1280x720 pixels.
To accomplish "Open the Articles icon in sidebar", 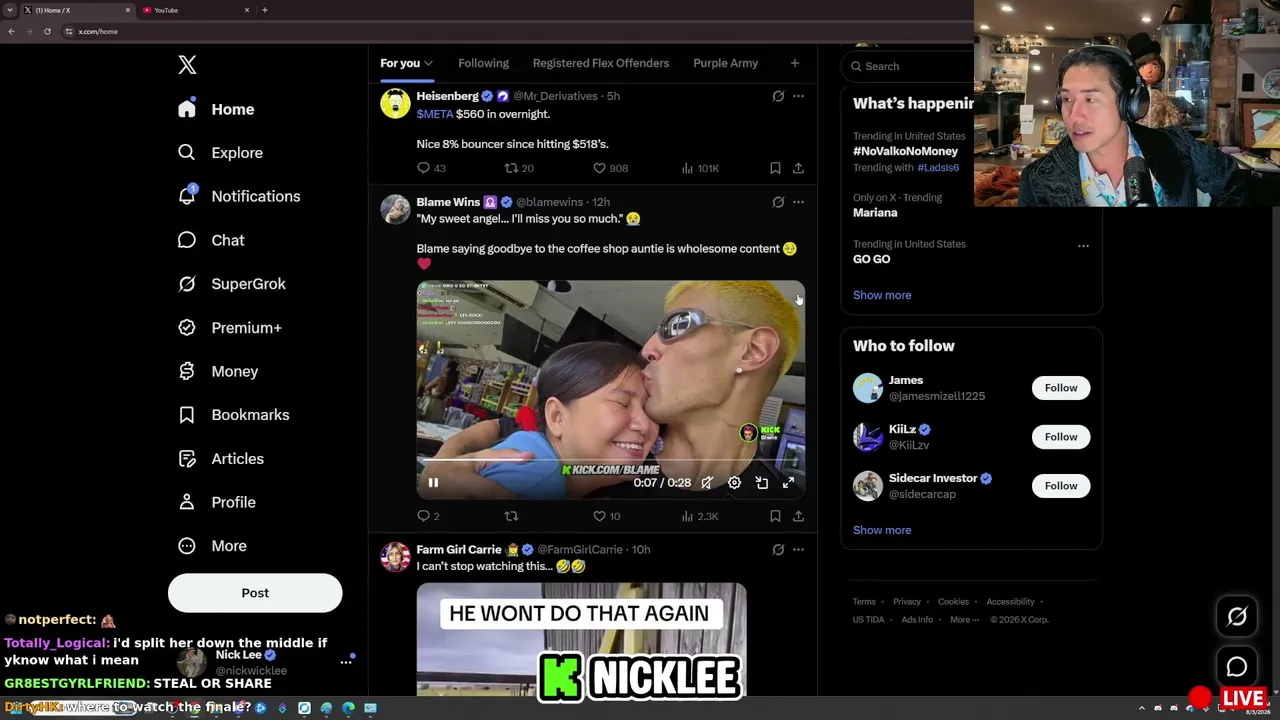I will (187, 459).
